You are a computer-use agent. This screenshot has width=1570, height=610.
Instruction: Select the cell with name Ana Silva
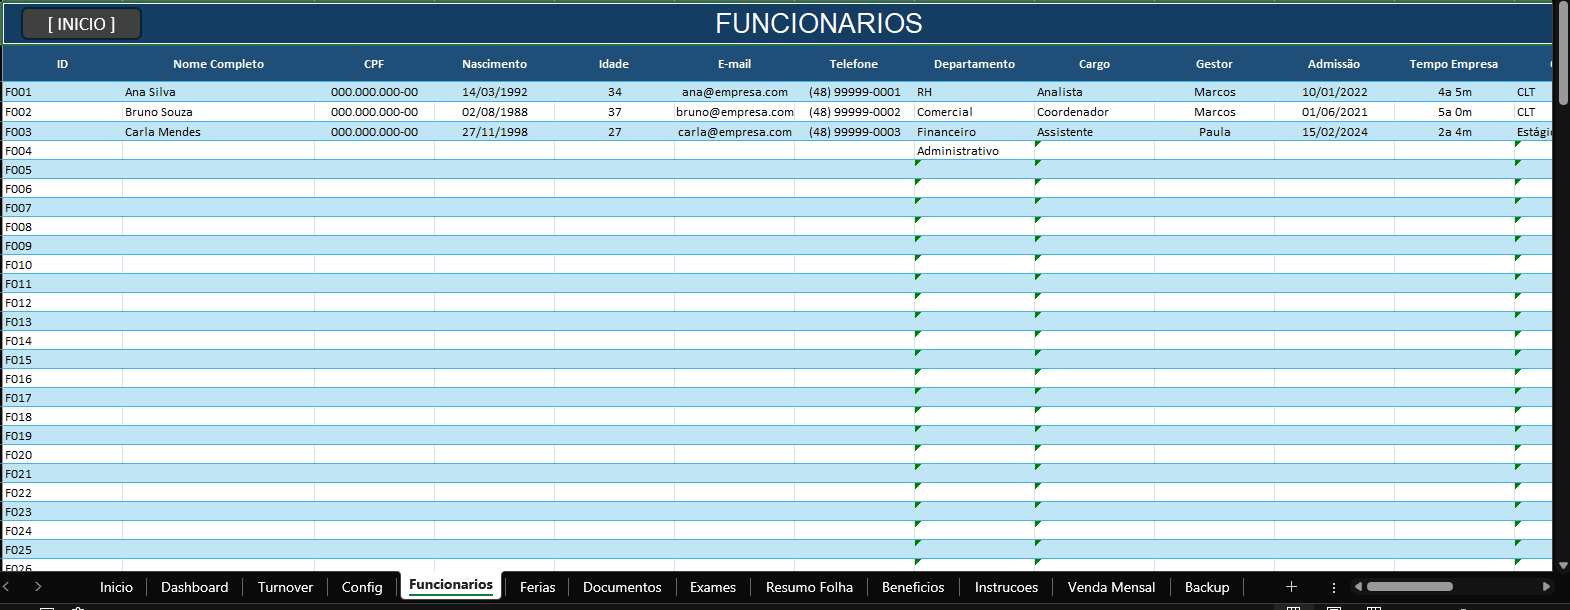click(x=218, y=92)
